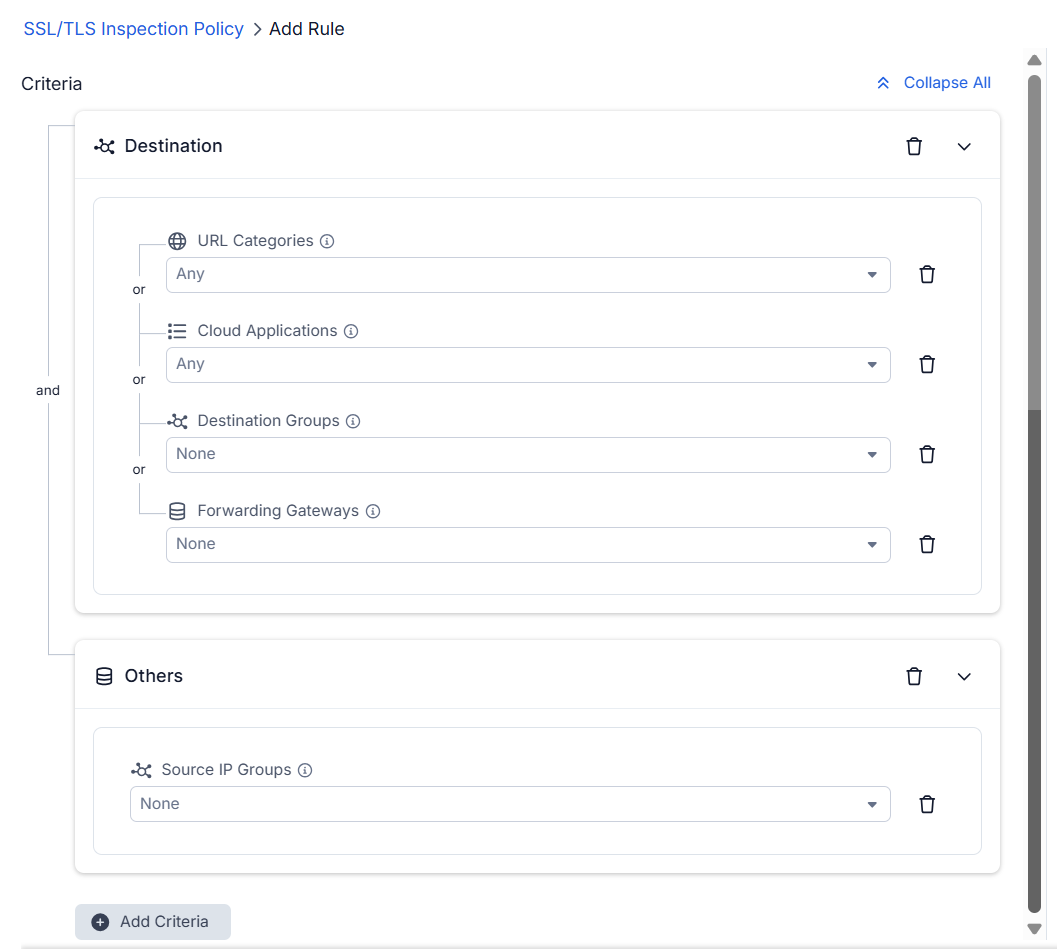Remove the URL Categories row
The image size is (1057, 949).
(x=927, y=274)
